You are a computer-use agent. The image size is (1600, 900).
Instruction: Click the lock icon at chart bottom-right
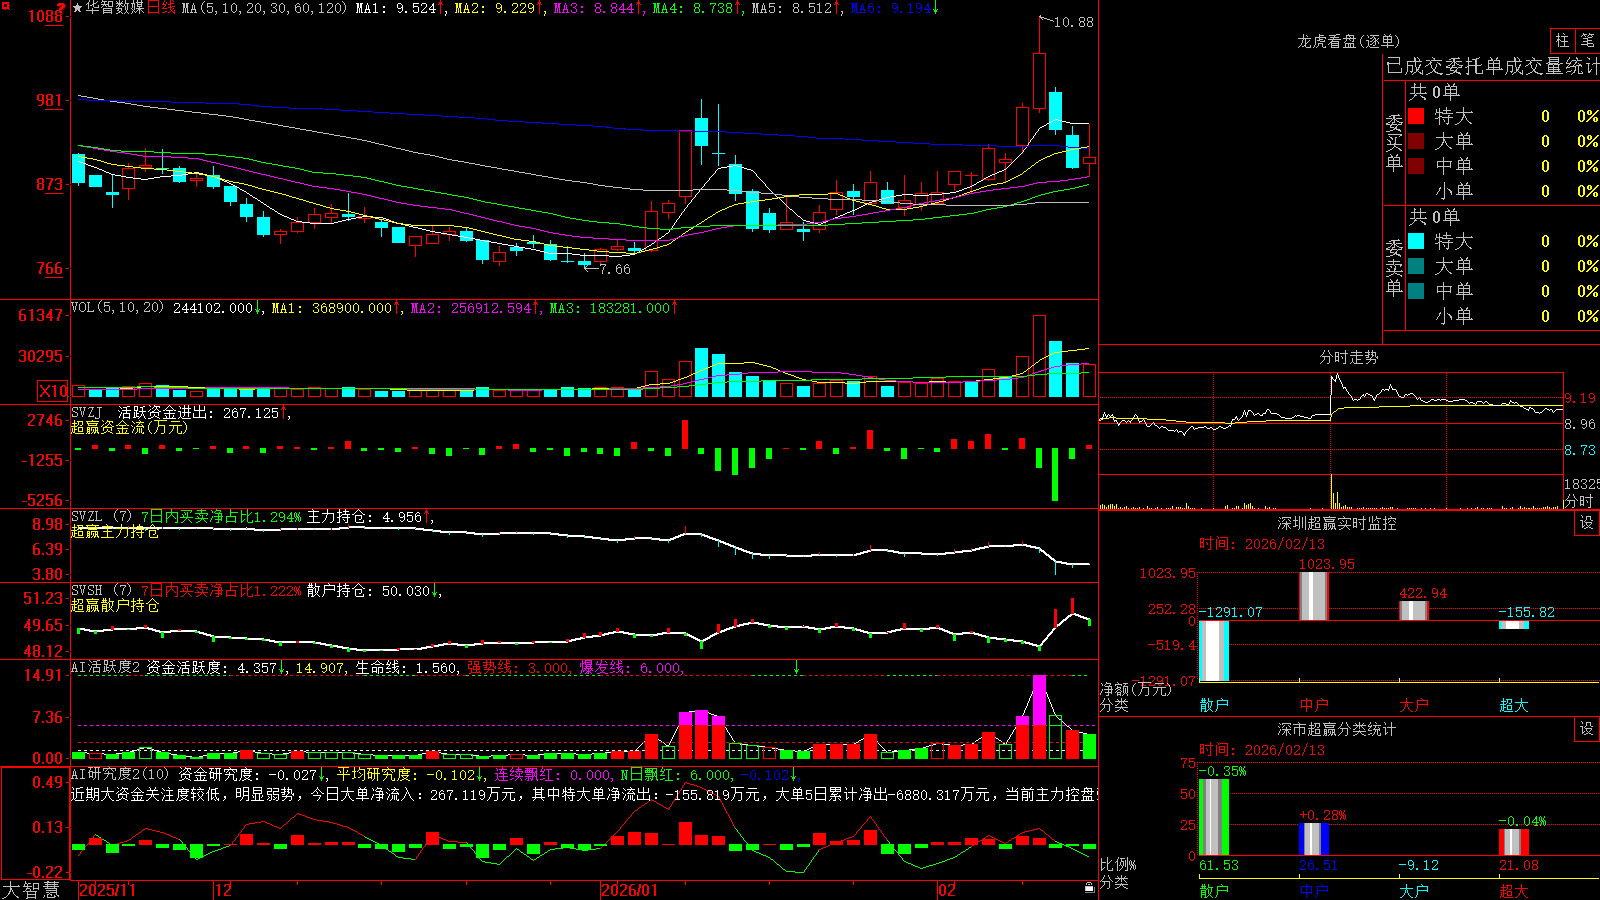(1090, 888)
